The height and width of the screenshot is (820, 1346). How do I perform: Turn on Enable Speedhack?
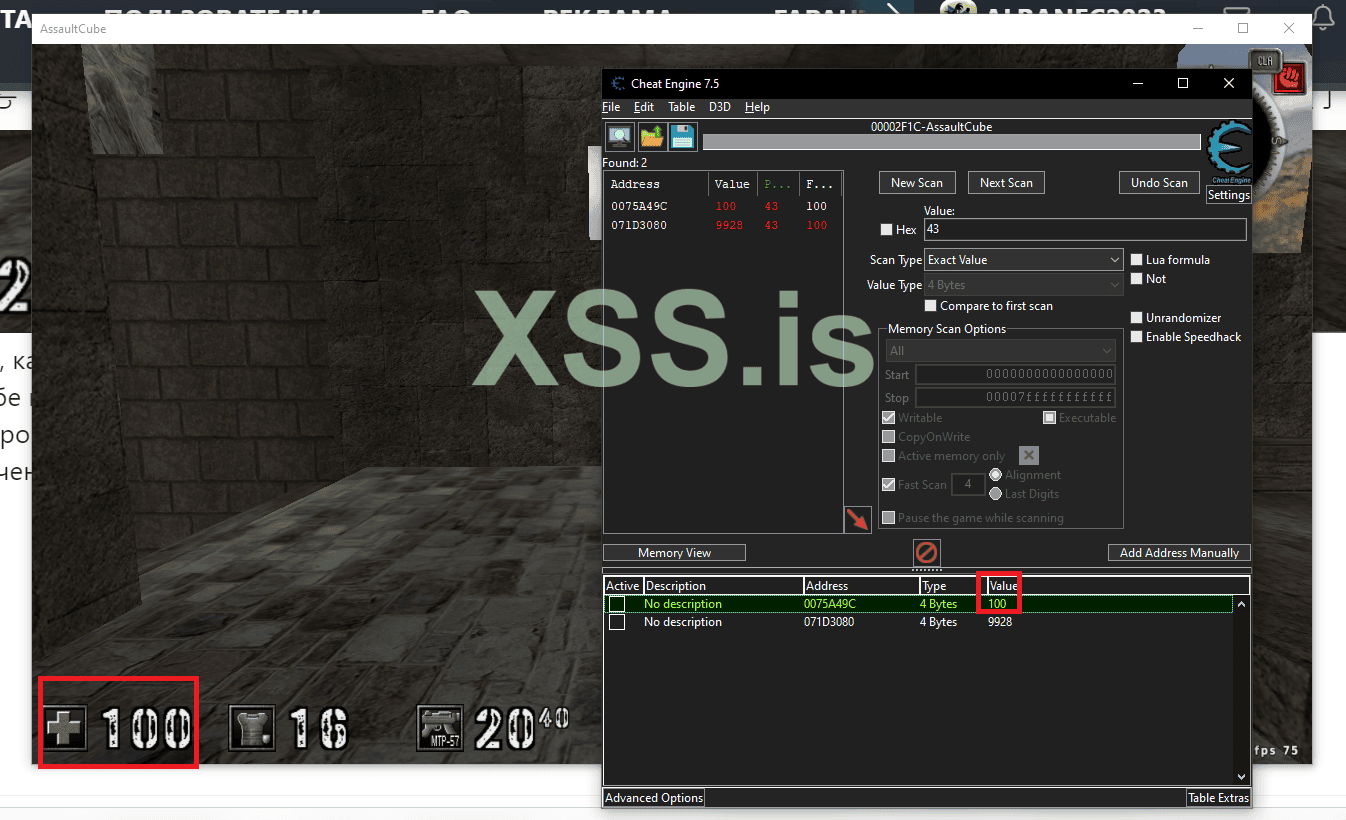point(1136,337)
